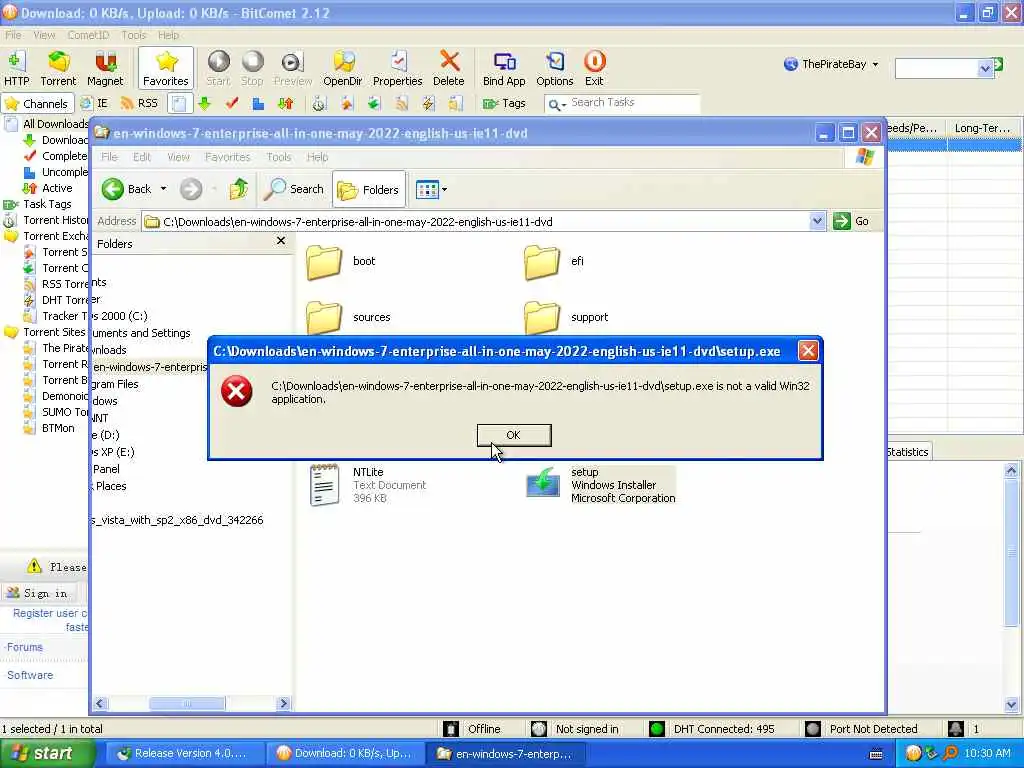Click the Back button in Explorer
This screenshot has height=768, width=1024.
[x=127, y=189]
